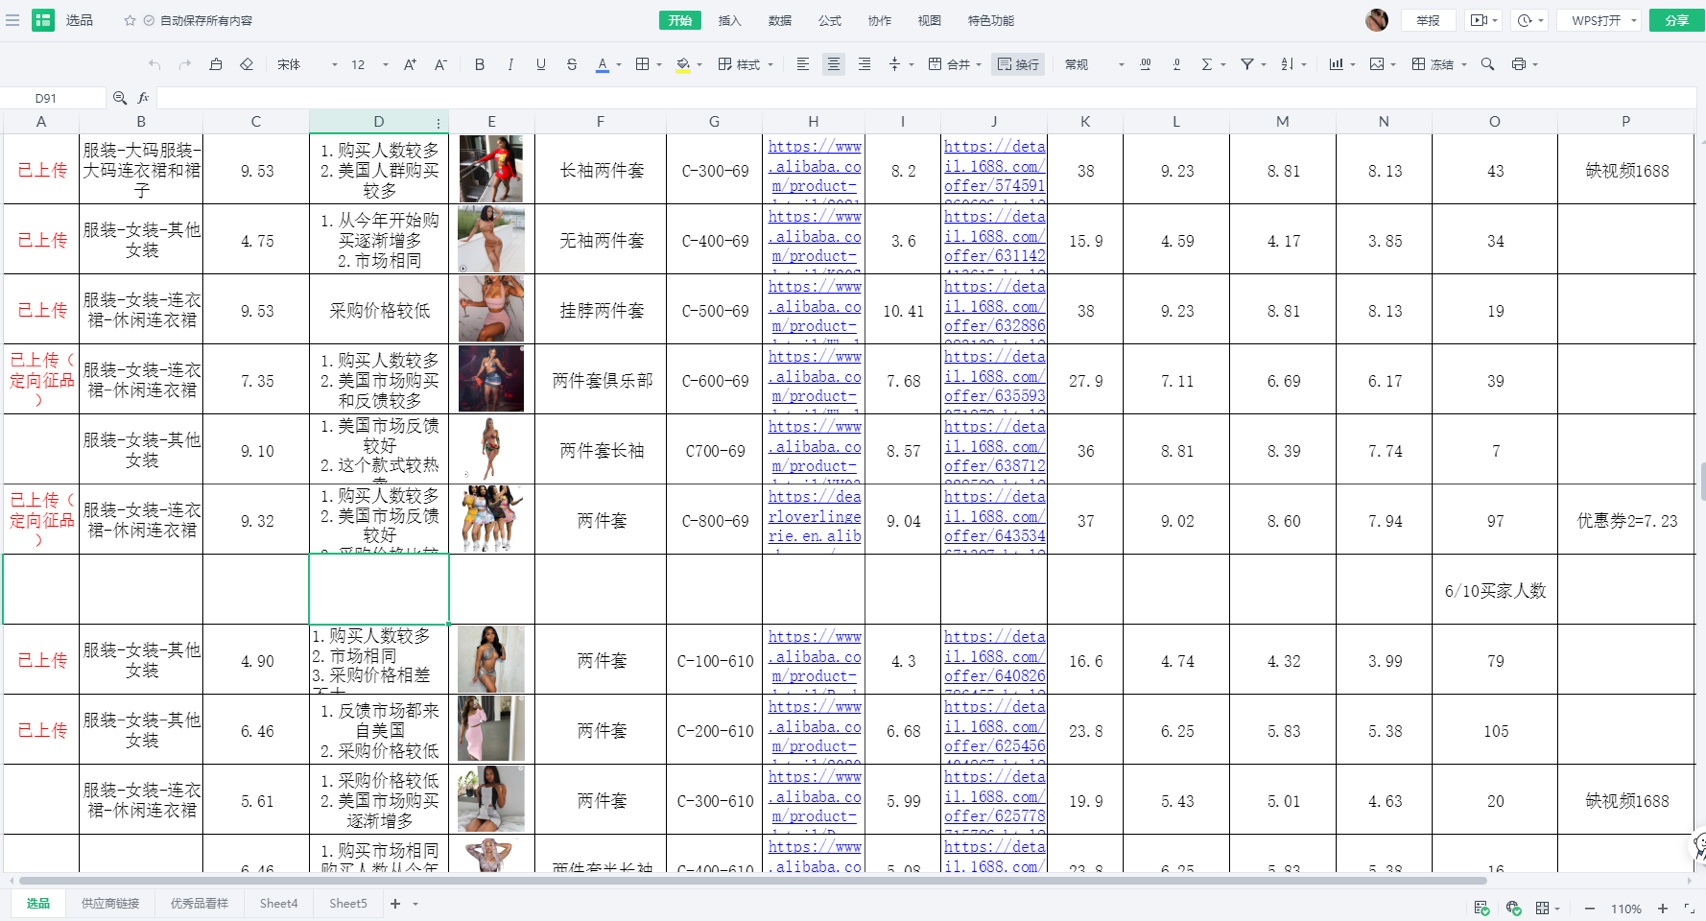
Task: Toggle strikethrough formatting
Action: pyautogui.click(x=572, y=64)
